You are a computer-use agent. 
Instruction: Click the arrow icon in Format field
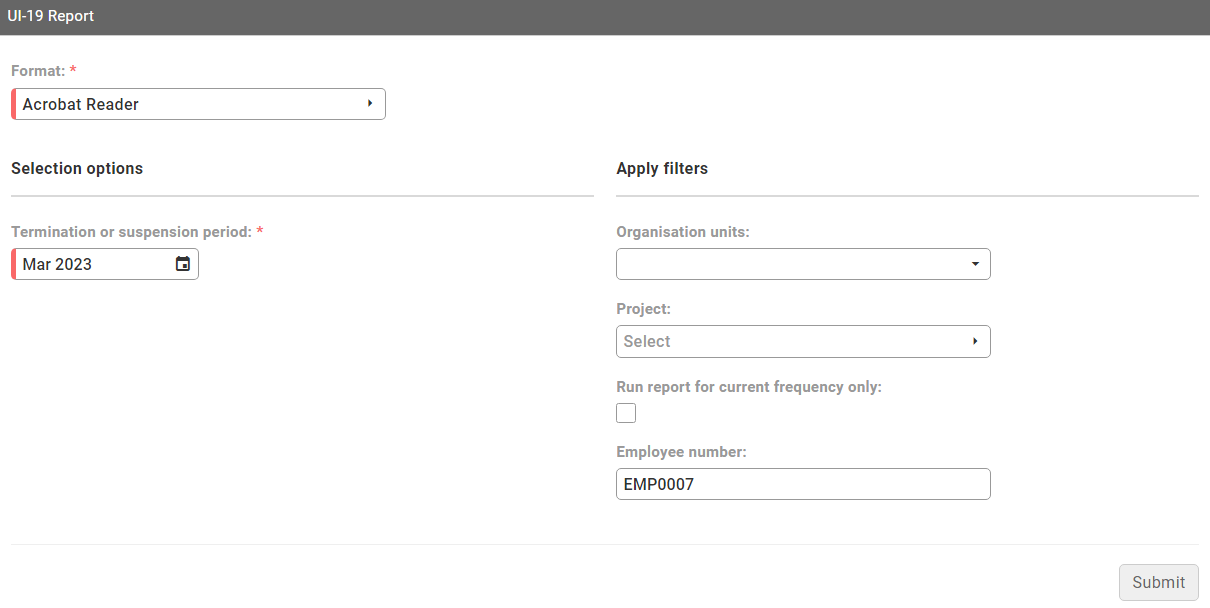click(370, 104)
